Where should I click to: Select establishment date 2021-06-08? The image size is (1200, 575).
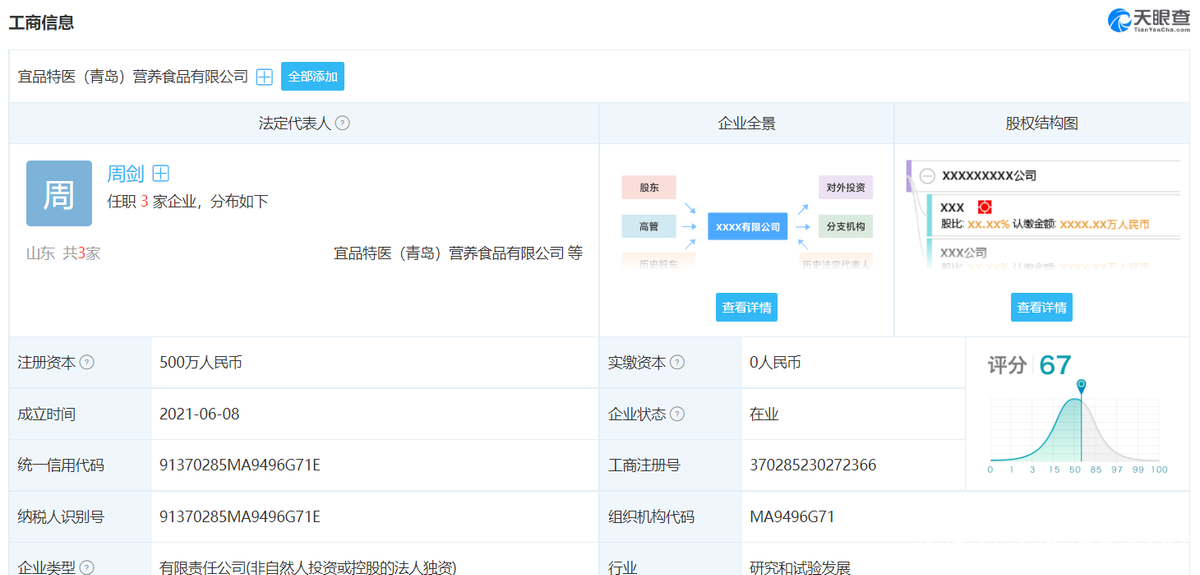pyautogui.click(x=200, y=414)
